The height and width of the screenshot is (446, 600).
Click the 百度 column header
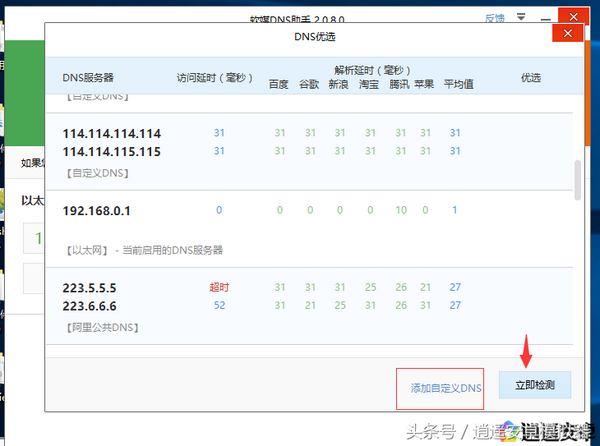pos(279,84)
